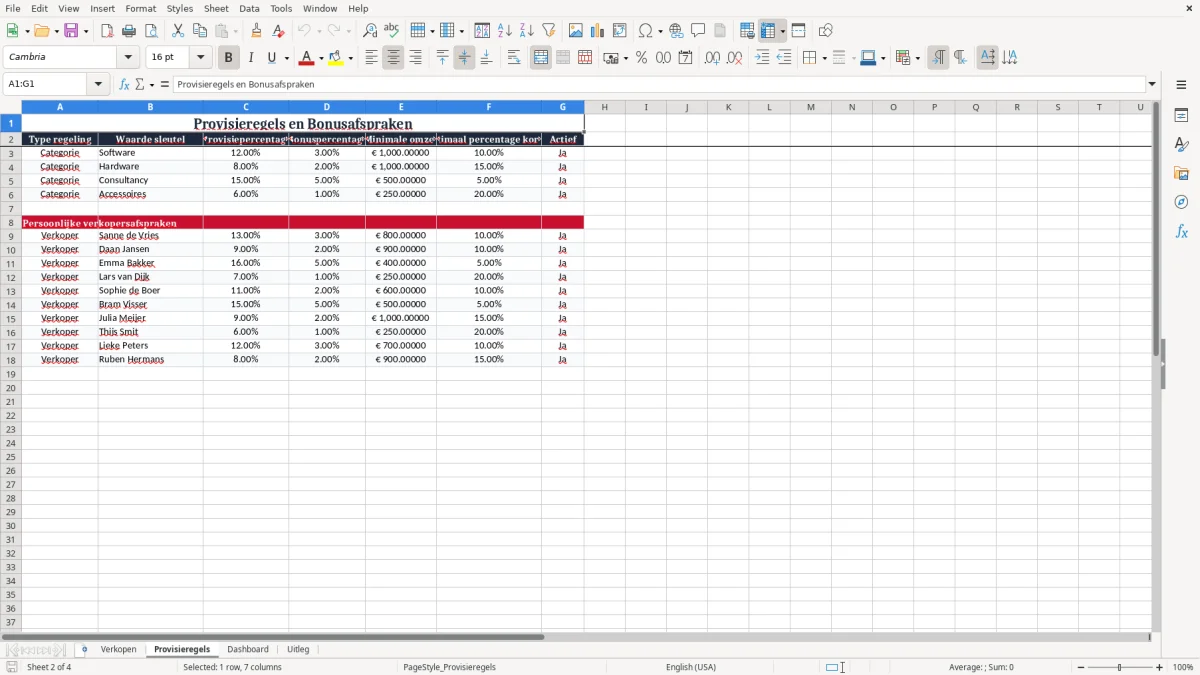Image resolution: width=1200 pixels, height=675 pixels.
Task: Expand the Name Box dropdown
Action: pyautogui.click(x=98, y=84)
